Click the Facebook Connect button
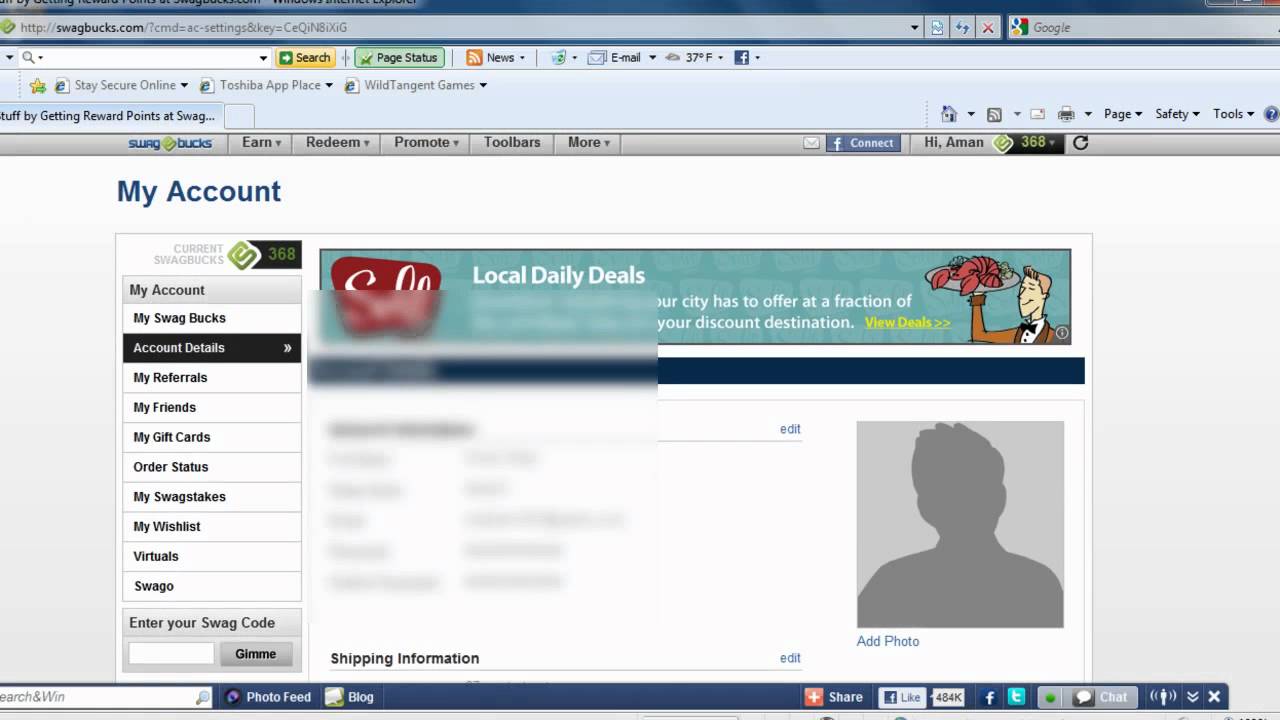 862,143
